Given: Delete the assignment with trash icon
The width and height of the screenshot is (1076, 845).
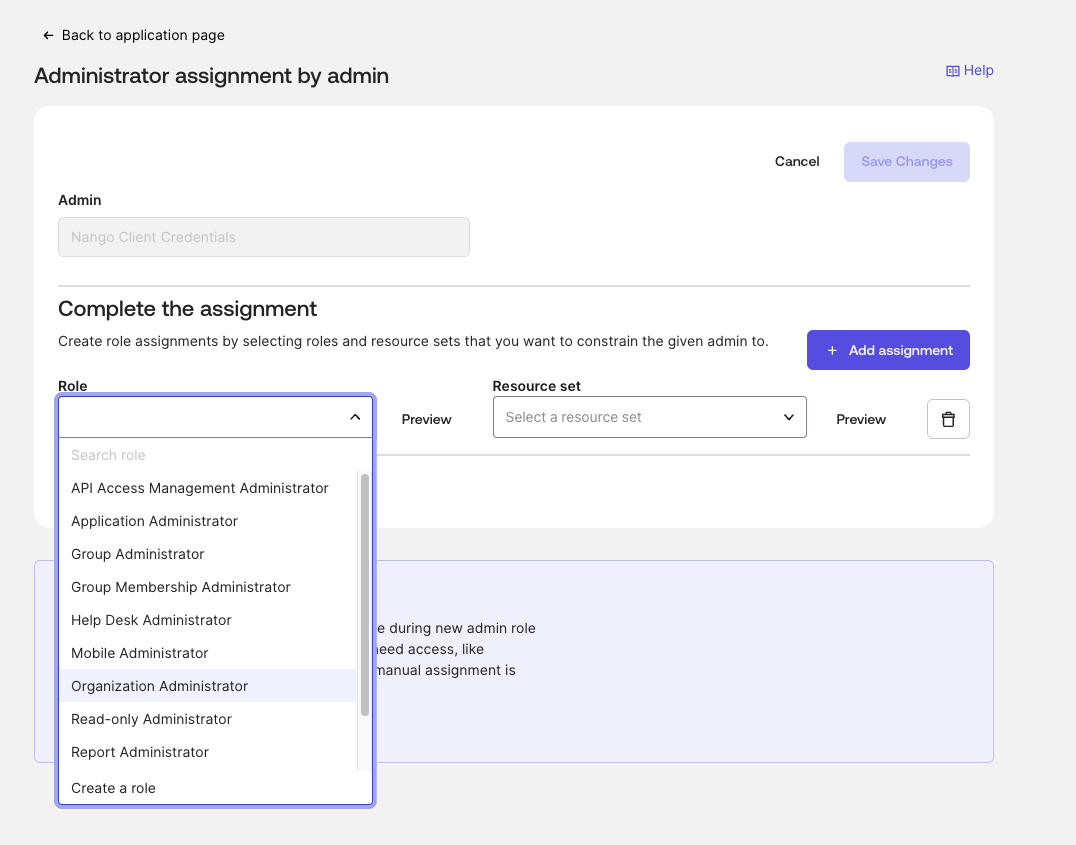Looking at the screenshot, I should point(948,419).
